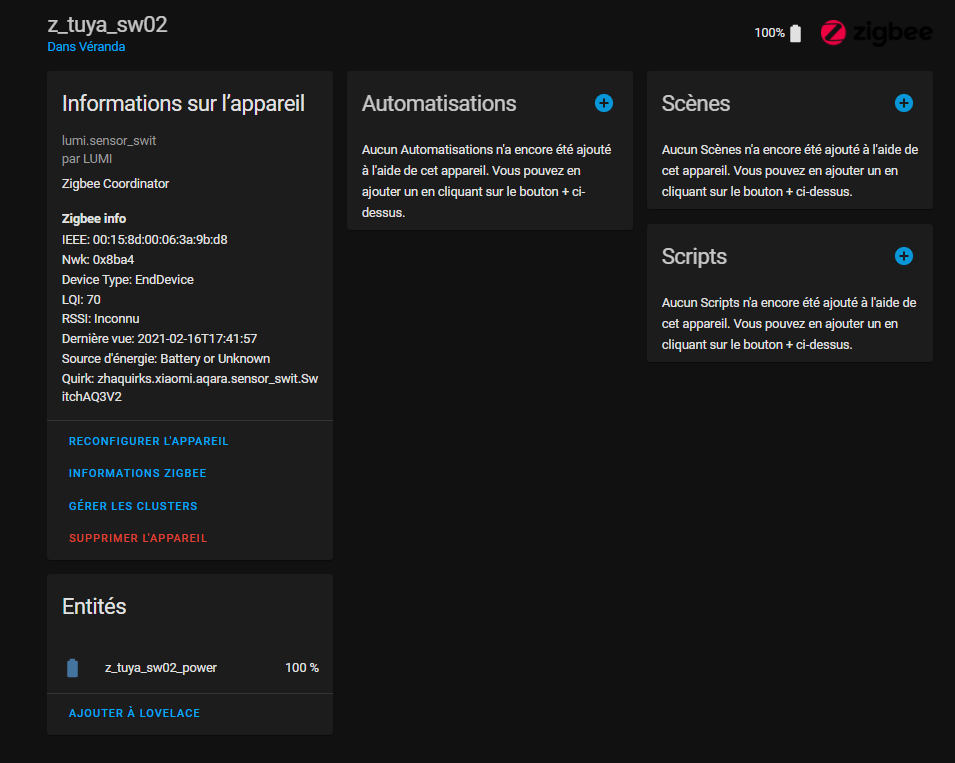Screen dimensions: 955x763
Task: Open Gérer les clusters
Action: pyautogui.click(x=133, y=506)
